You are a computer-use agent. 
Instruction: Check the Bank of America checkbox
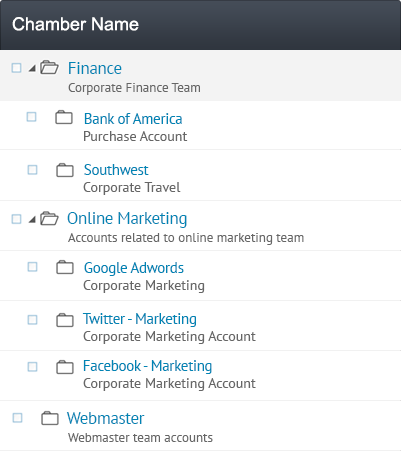click(32, 117)
